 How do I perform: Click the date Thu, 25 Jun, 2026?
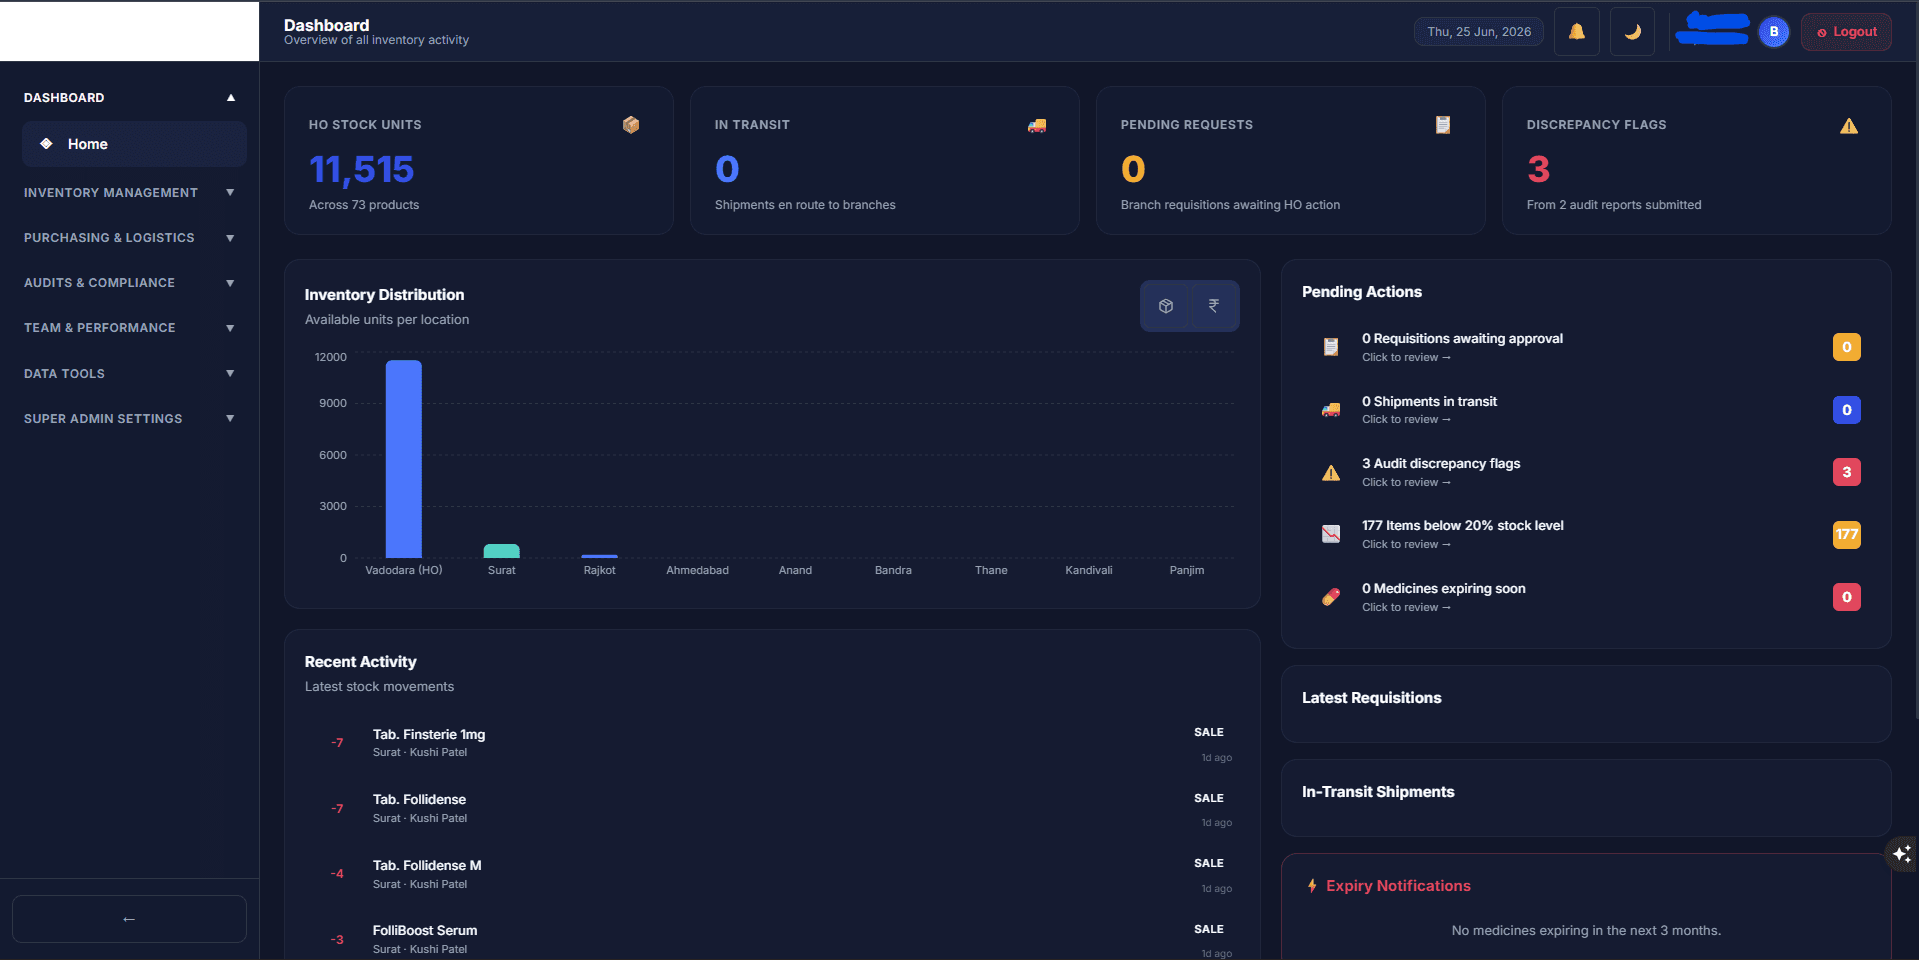pos(1479,32)
